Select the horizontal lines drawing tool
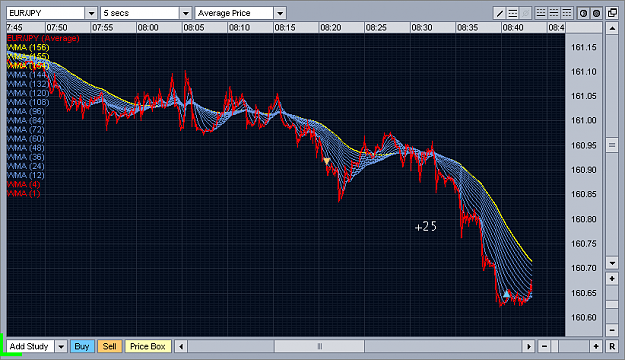The image size is (625, 360). (513, 13)
